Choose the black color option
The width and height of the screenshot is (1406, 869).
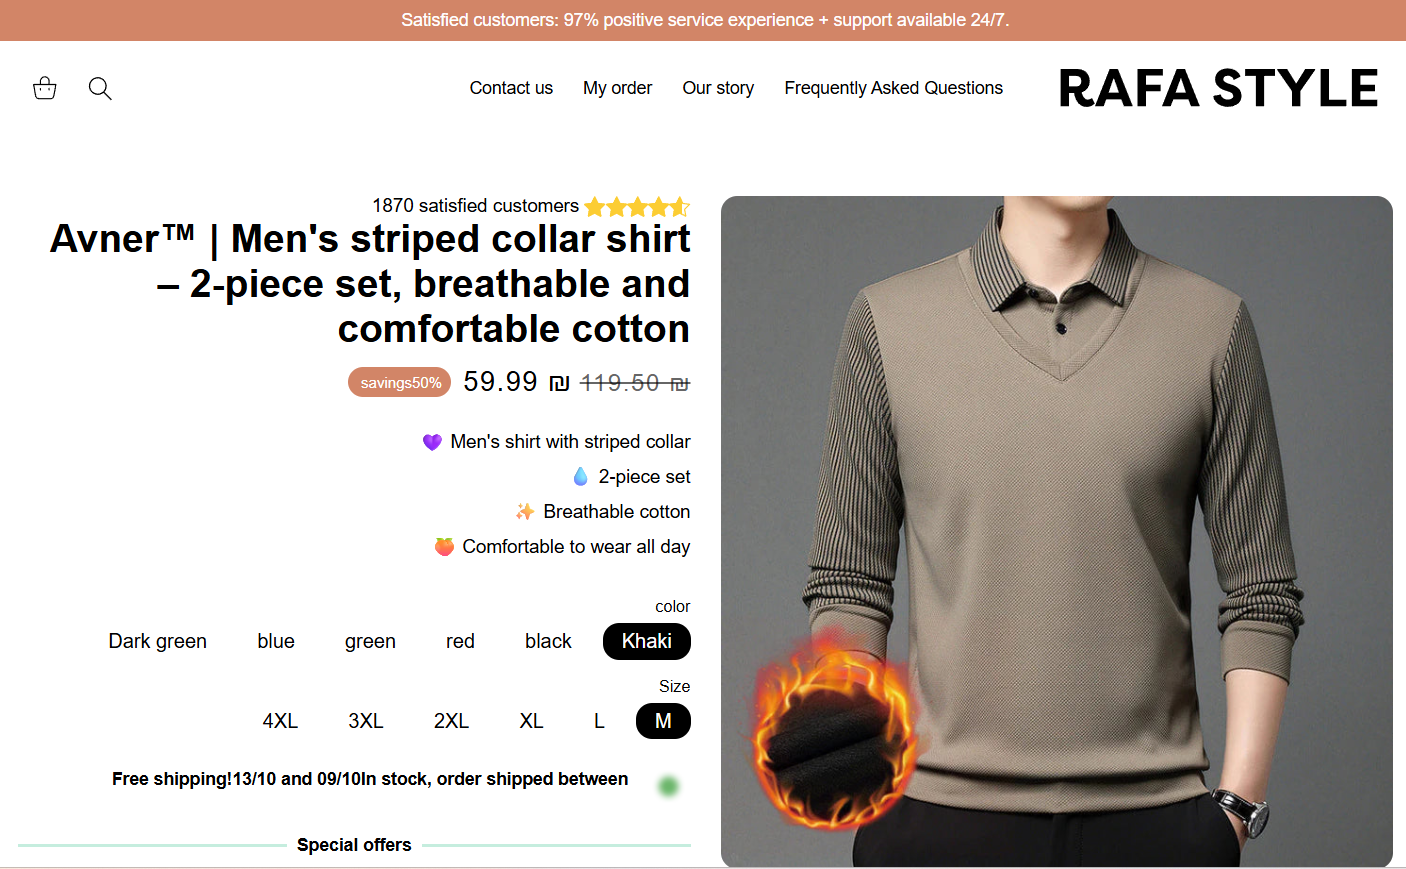coord(548,641)
